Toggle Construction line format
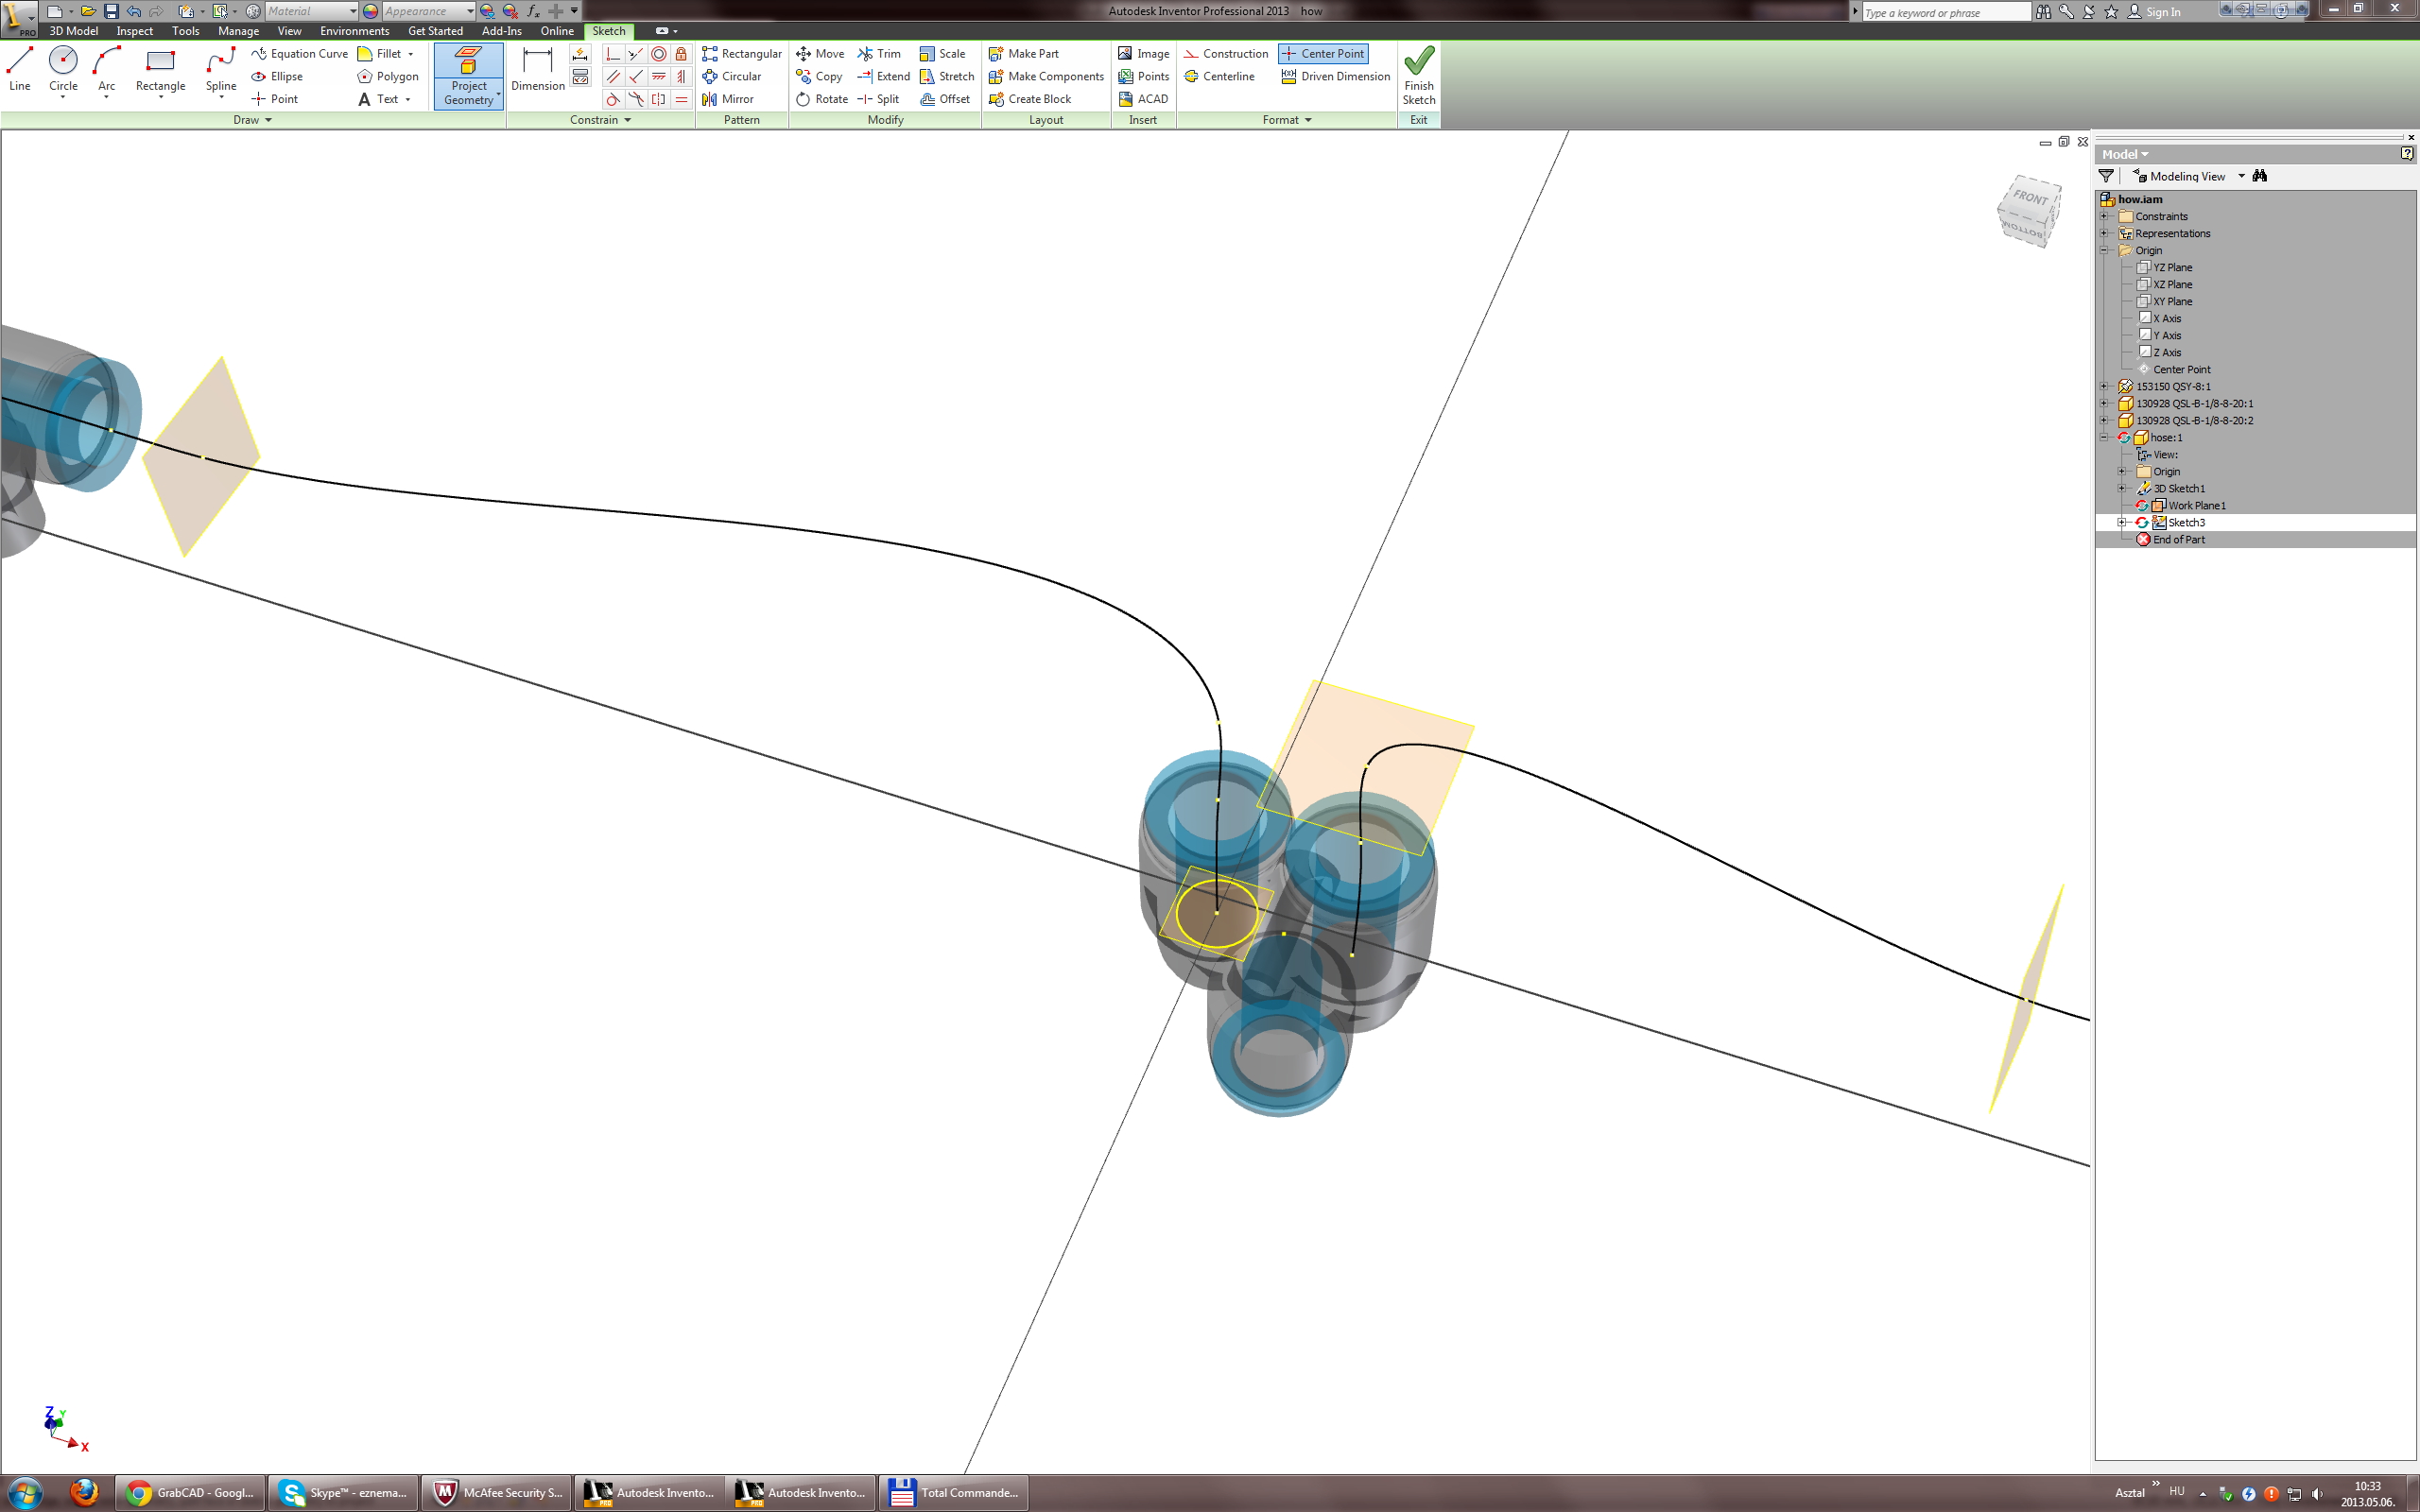This screenshot has height=1512, width=2420. pos(1226,54)
